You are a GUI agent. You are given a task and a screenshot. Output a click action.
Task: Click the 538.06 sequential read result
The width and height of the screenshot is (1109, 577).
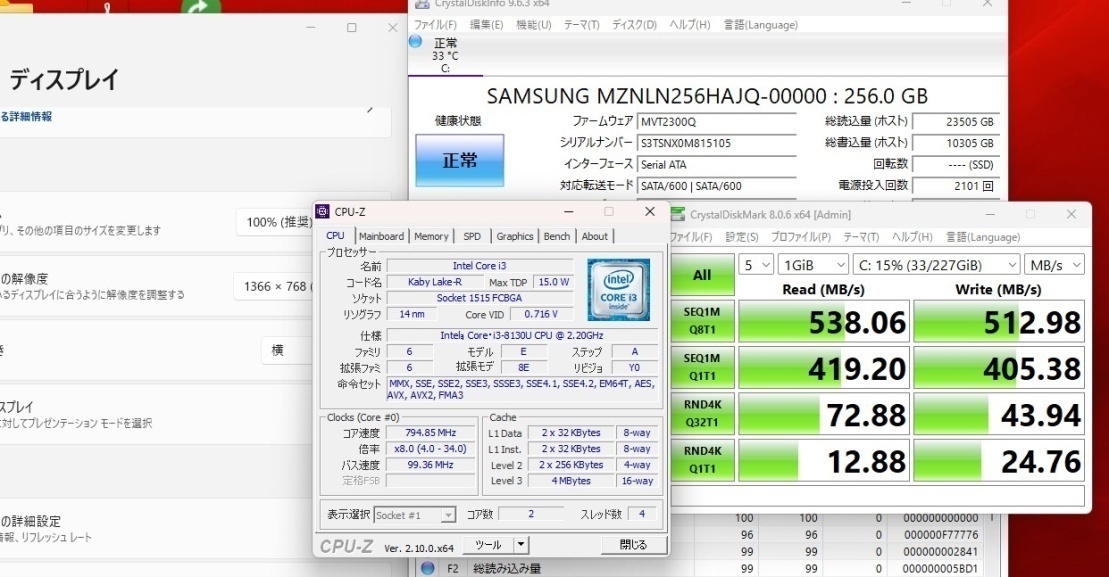tap(824, 322)
